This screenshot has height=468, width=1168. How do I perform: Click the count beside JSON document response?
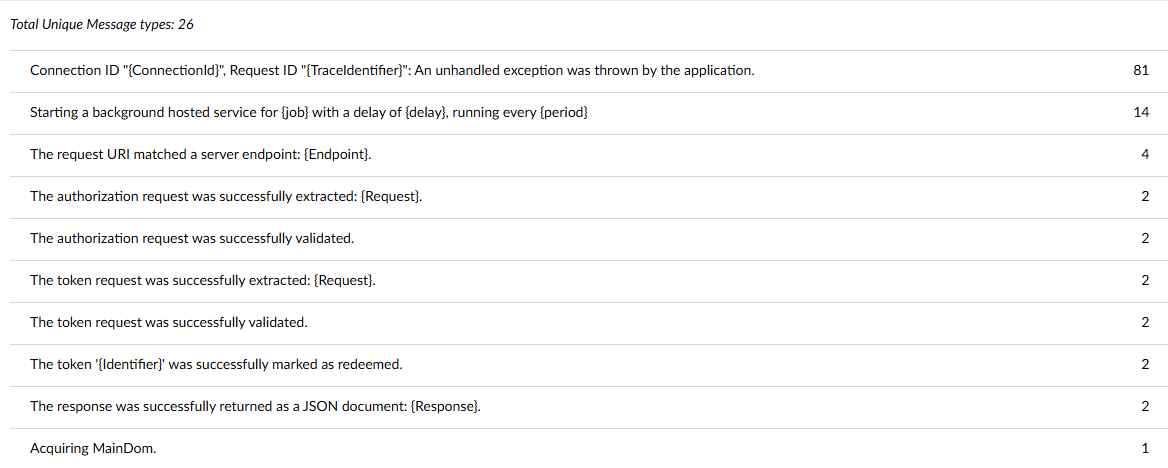[x=1145, y=407]
